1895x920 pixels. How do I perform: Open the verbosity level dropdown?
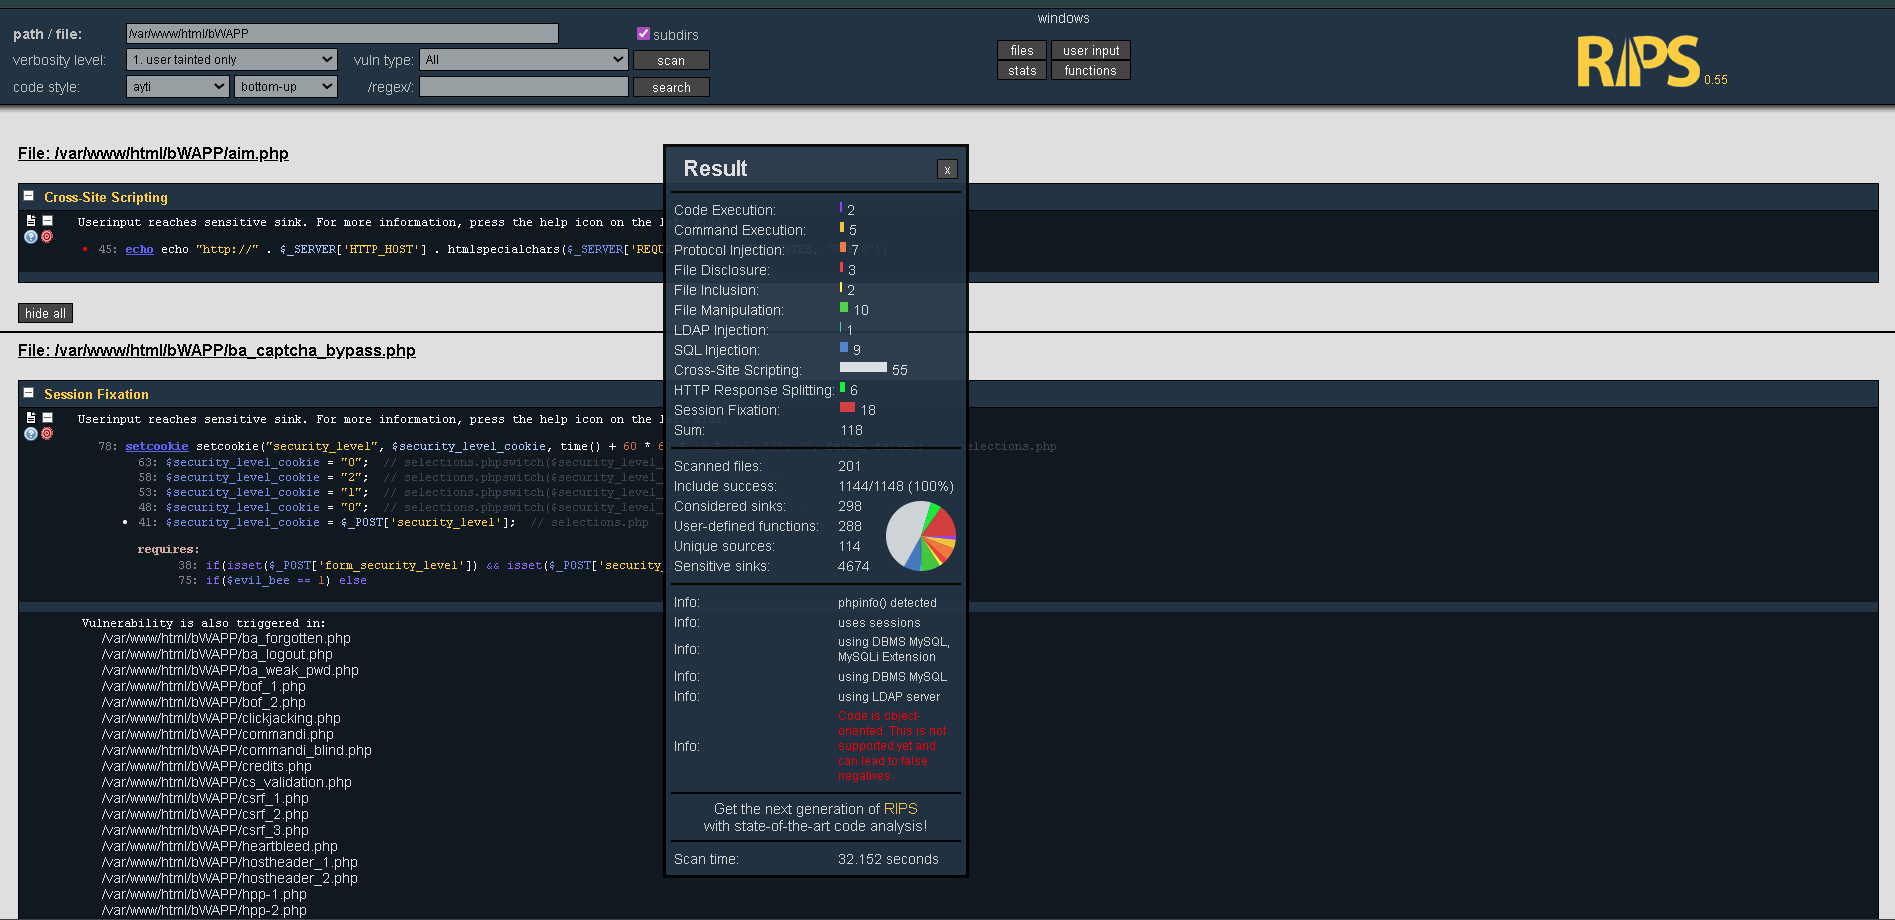pos(231,60)
